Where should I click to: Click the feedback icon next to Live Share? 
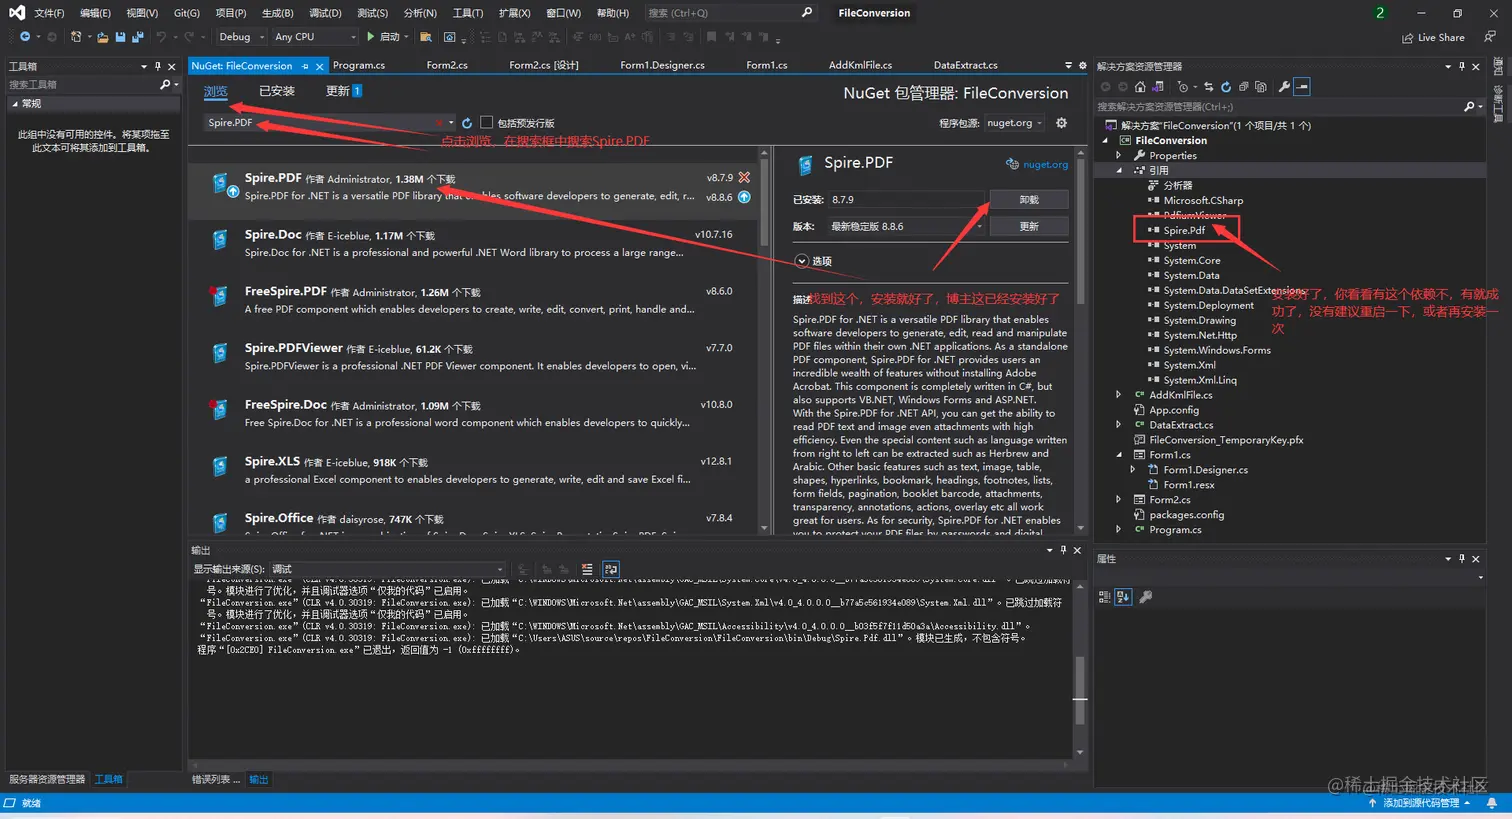coord(1490,37)
